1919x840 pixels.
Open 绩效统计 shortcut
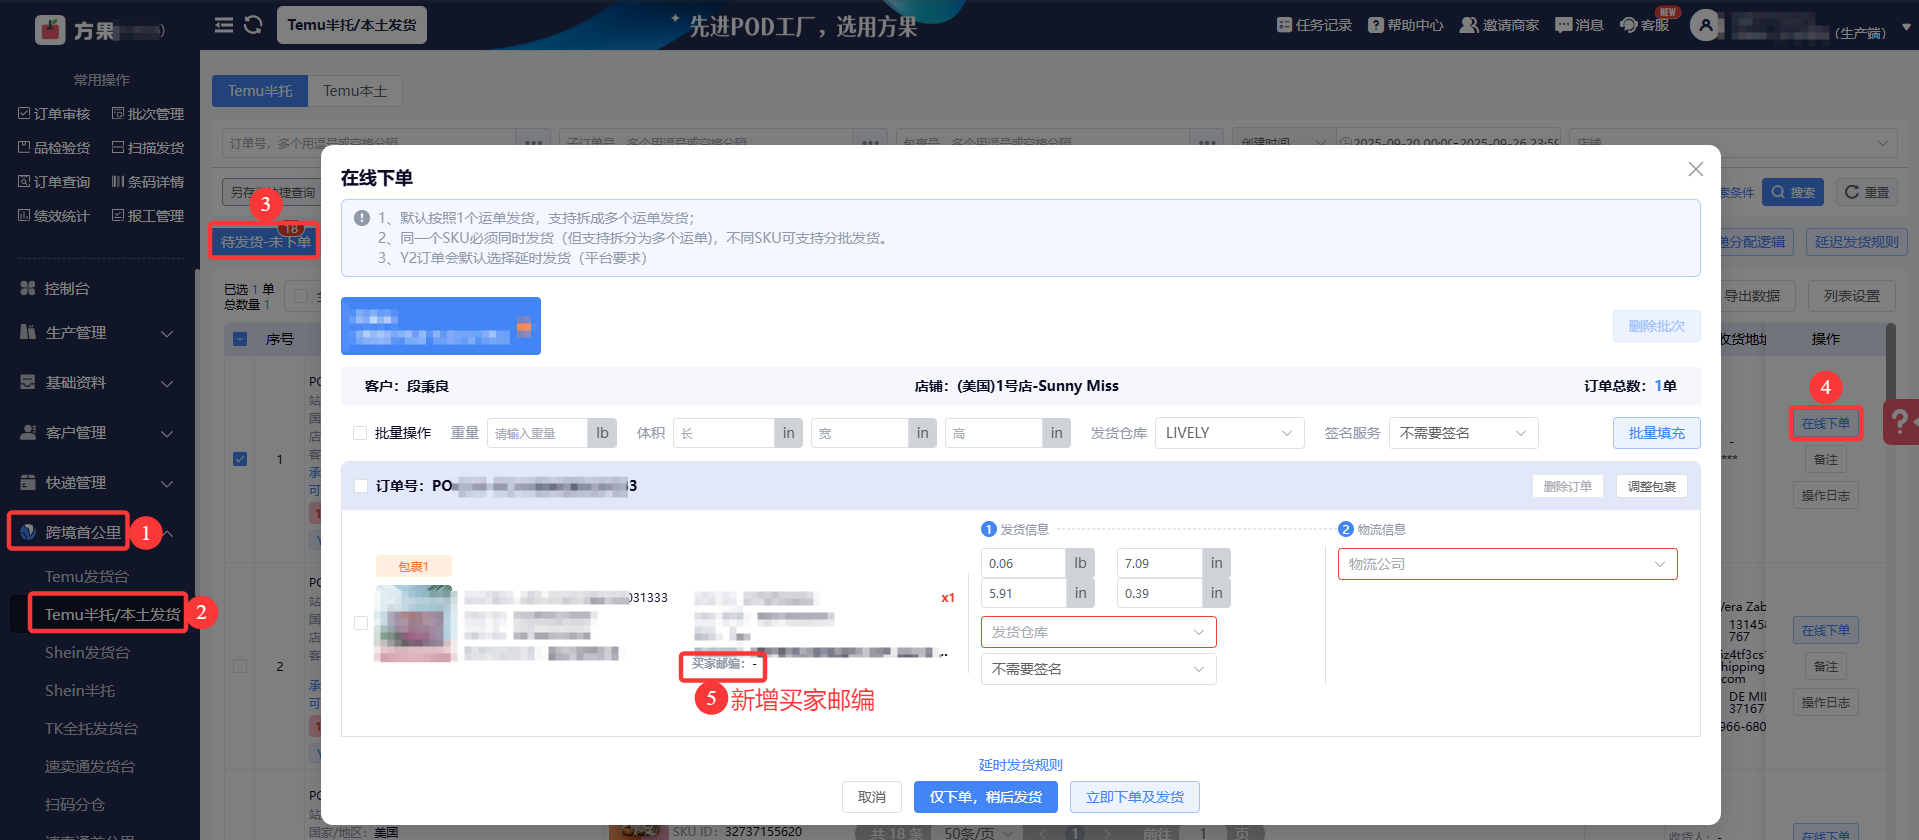[x=54, y=216]
